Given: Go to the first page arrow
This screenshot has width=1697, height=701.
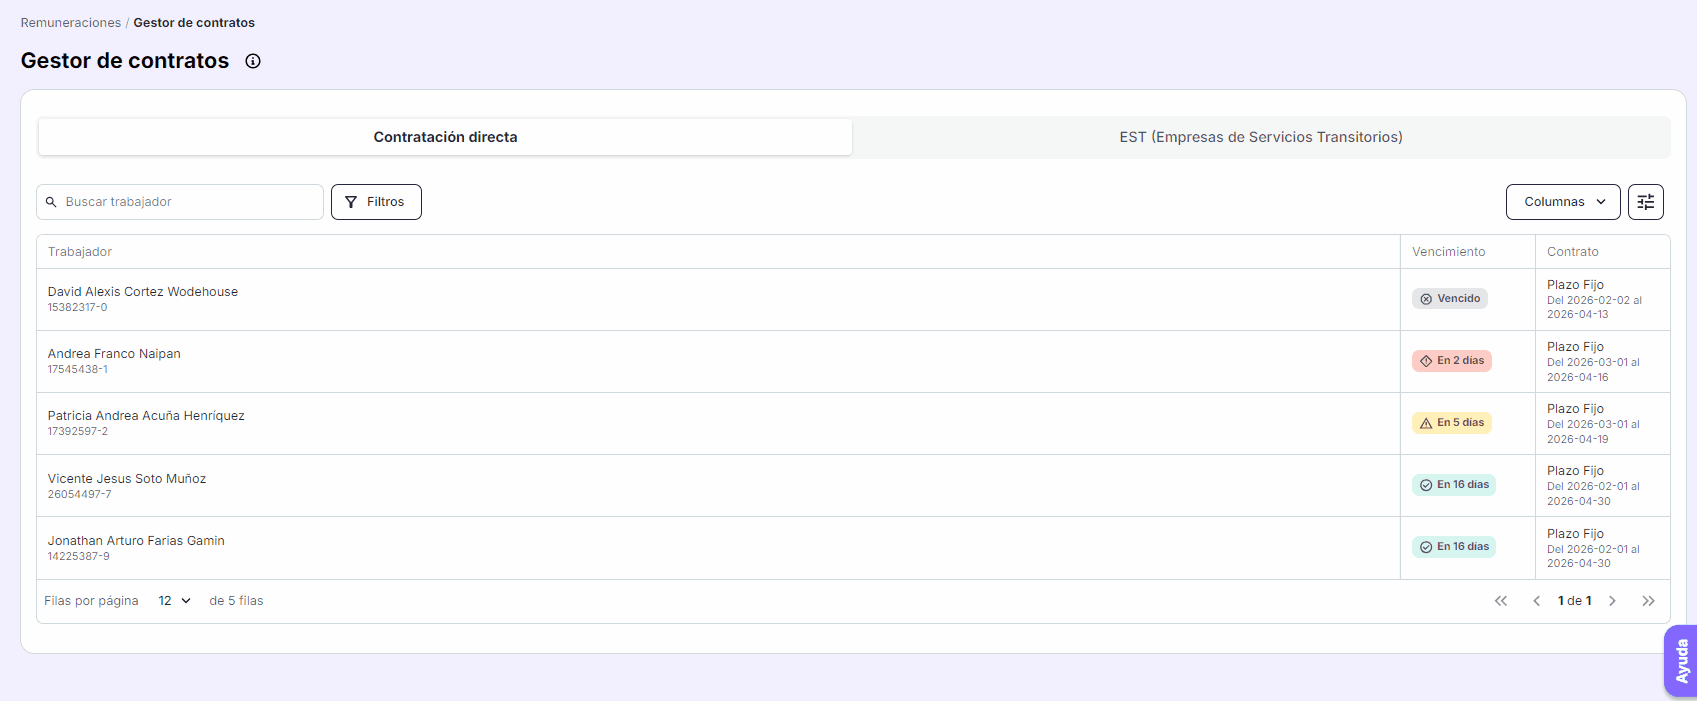Looking at the screenshot, I should point(1501,601).
